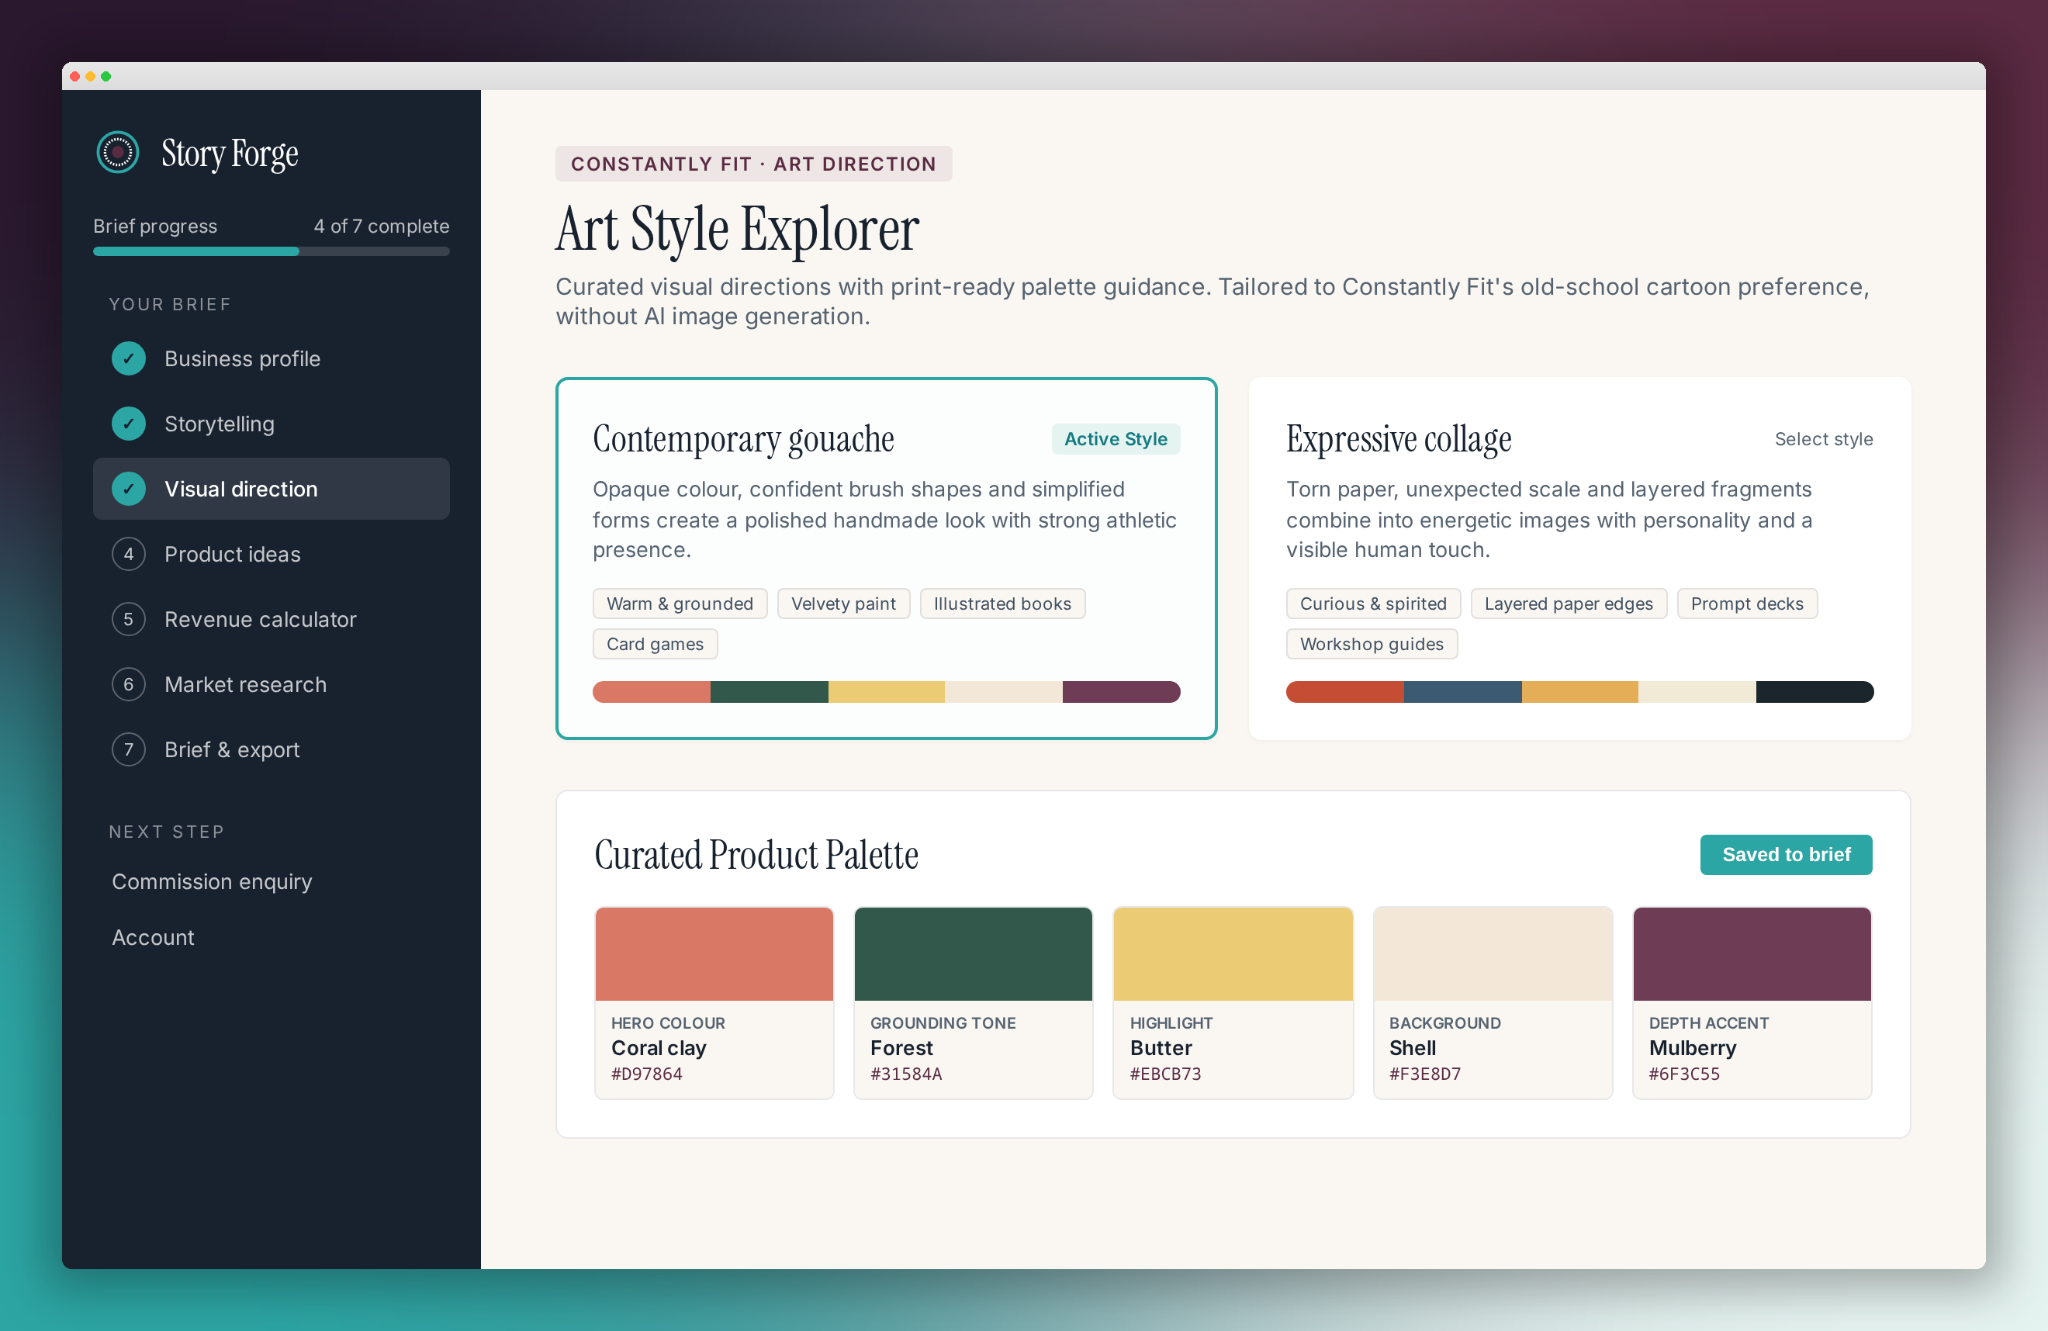Viewport: 2048px width, 1331px height.
Task: Click hex code #6F3C55
Action: (x=1684, y=1074)
